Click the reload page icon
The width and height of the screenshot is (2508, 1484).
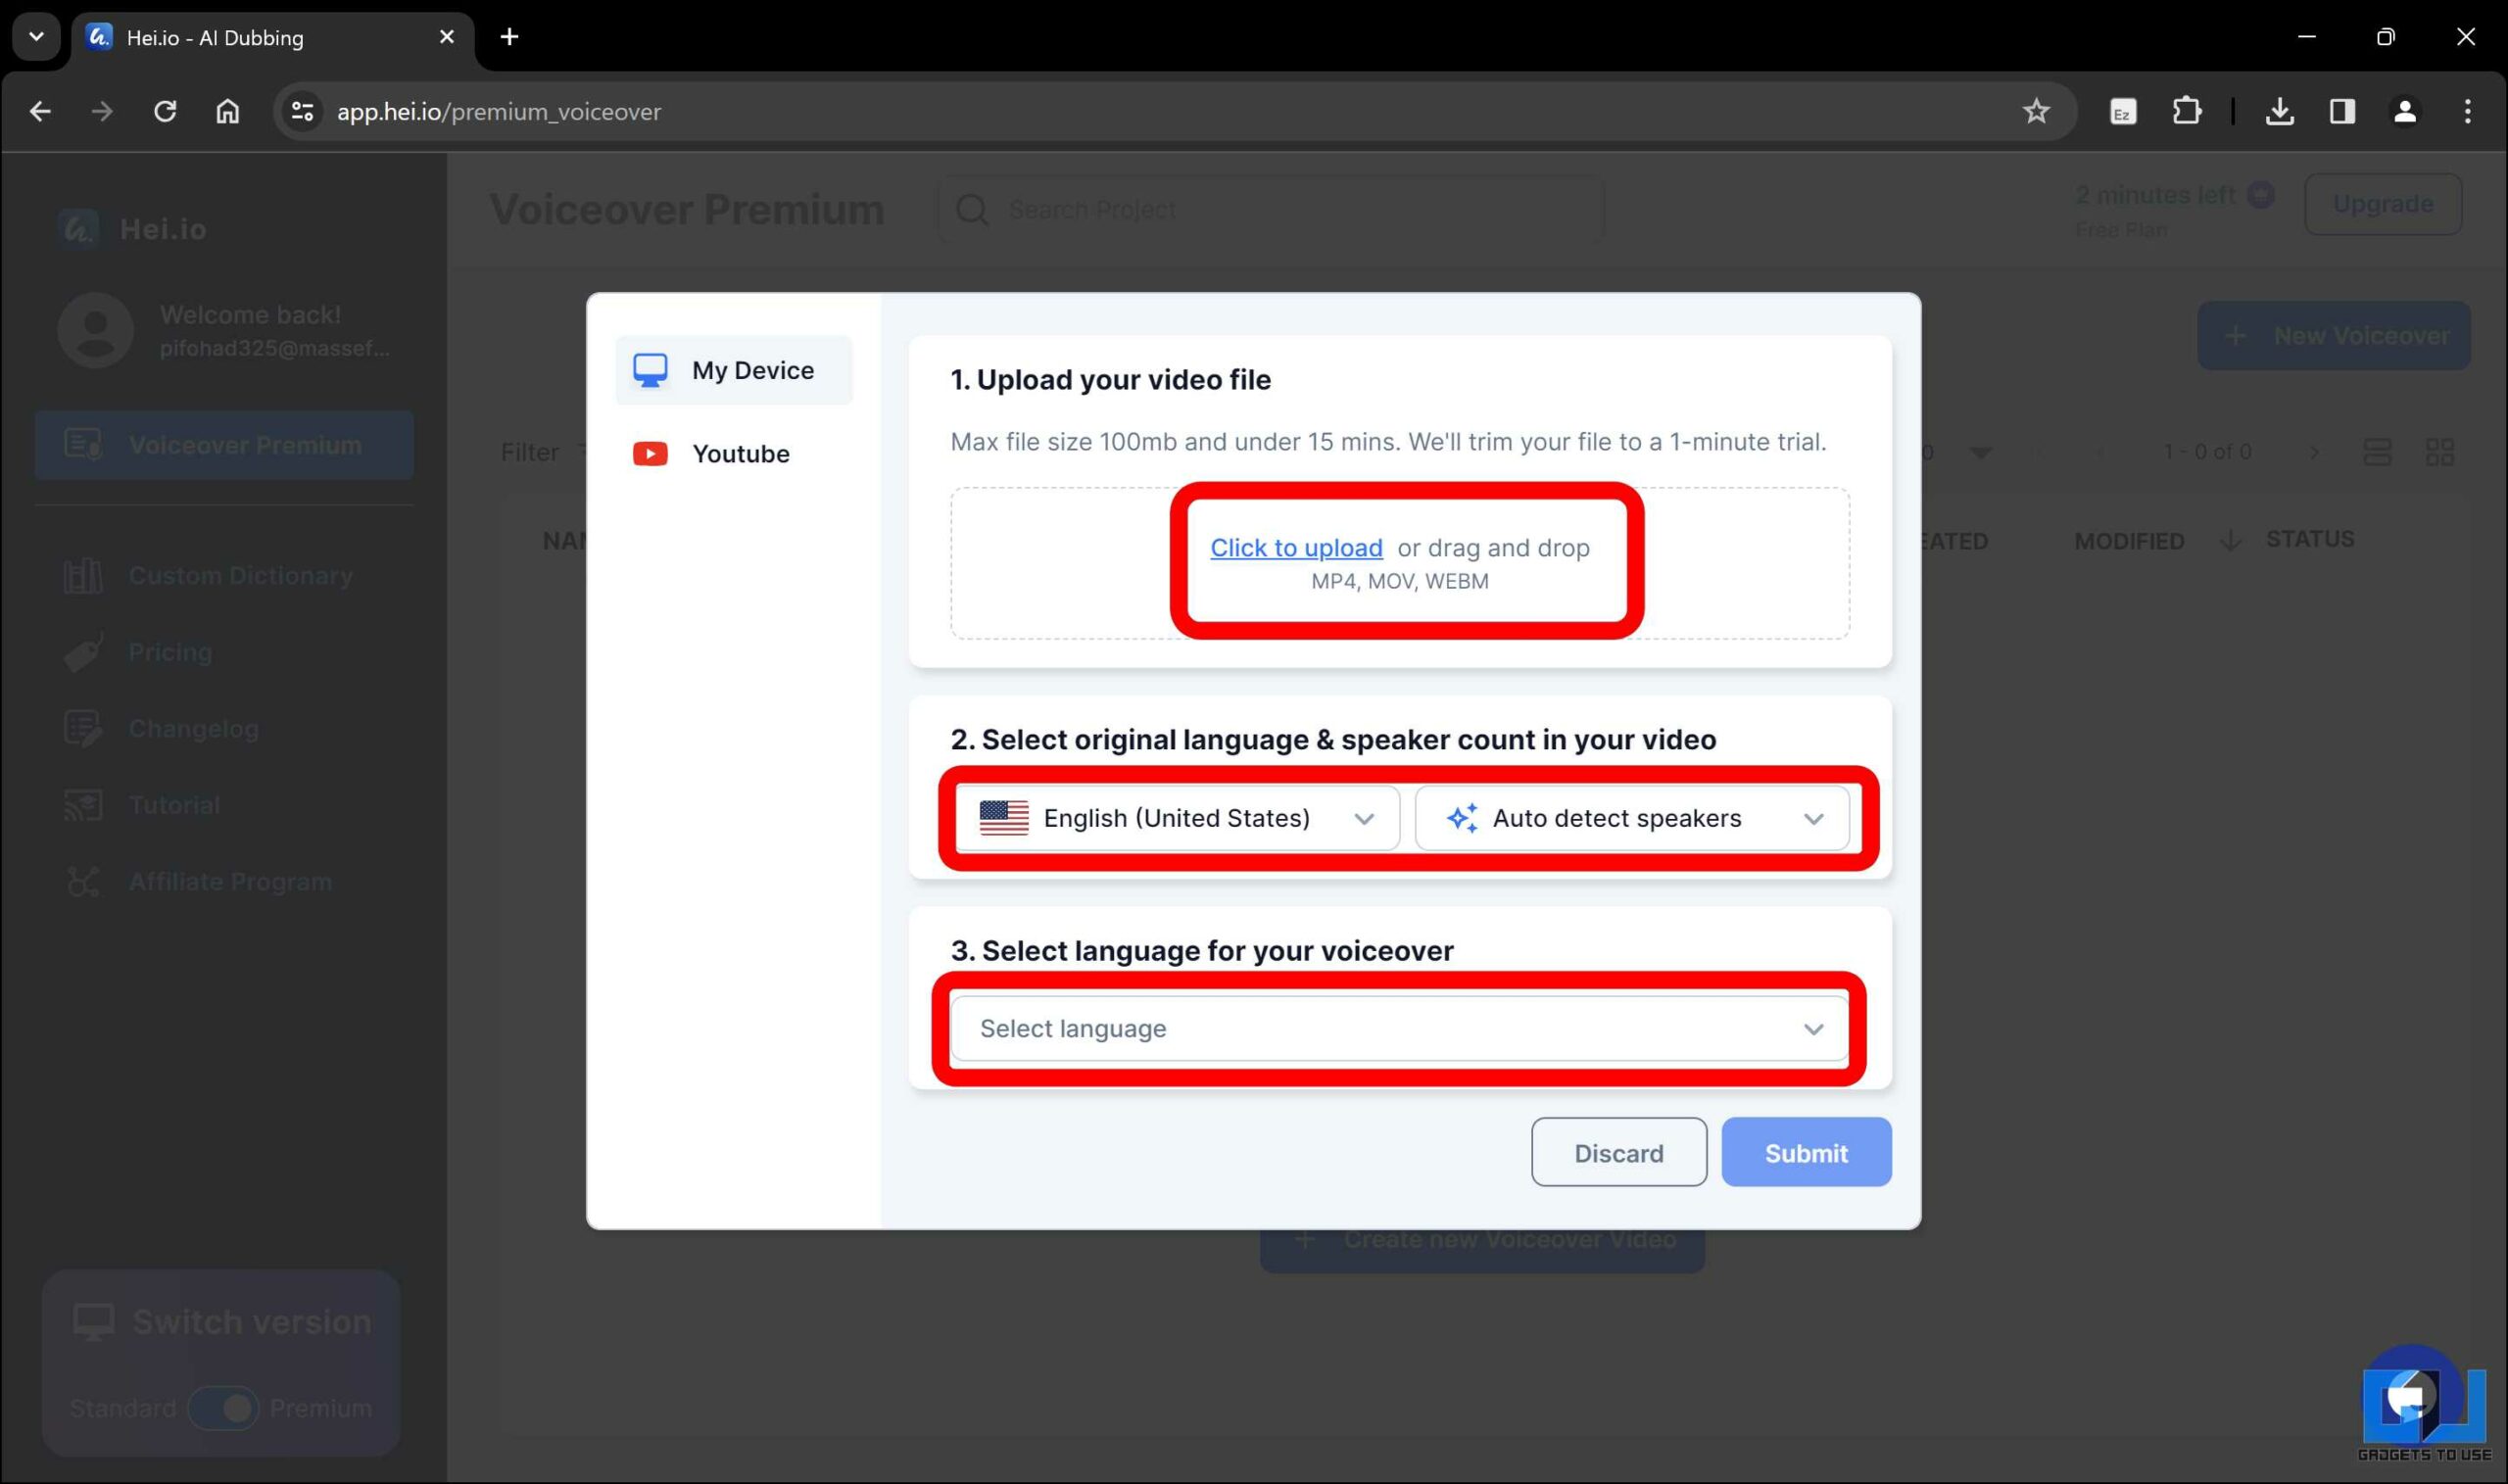click(165, 111)
